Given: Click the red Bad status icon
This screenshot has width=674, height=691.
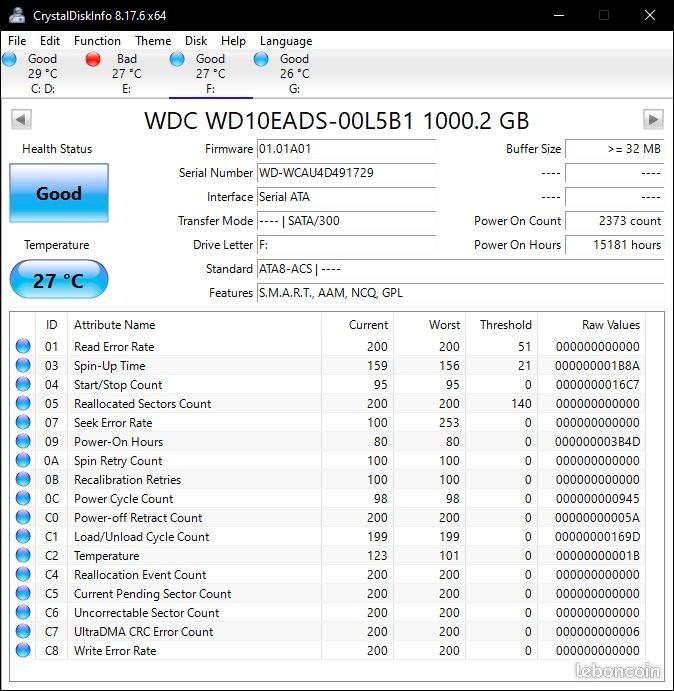Looking at the screenshot, I should click(93, 59).
